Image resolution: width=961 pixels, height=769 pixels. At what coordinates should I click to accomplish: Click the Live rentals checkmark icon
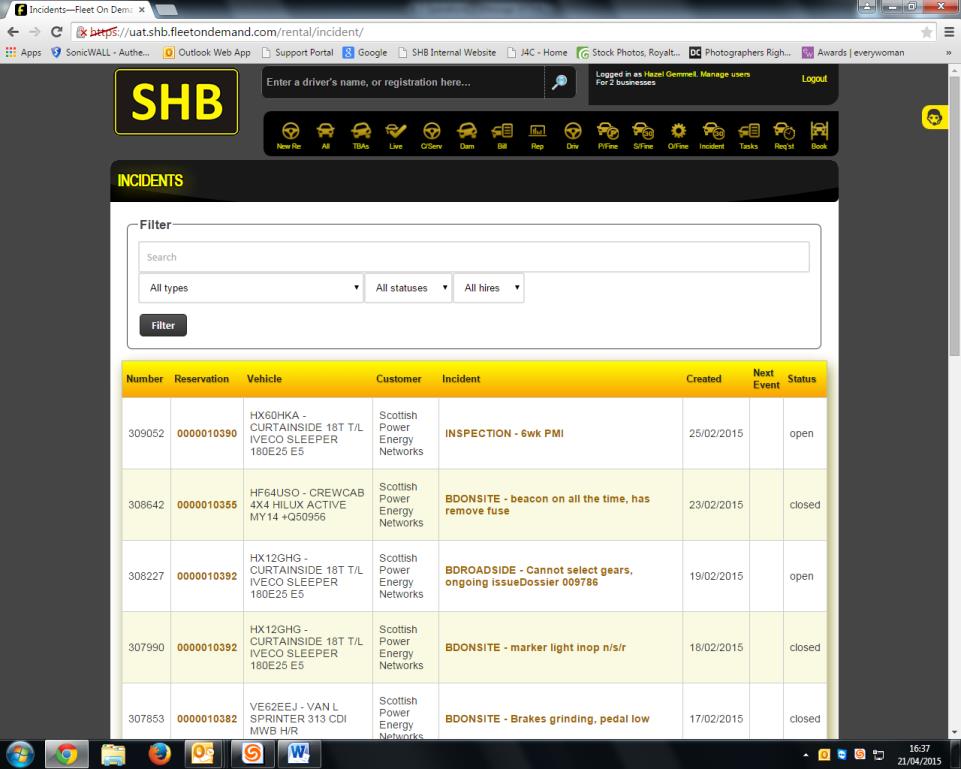pyautogui.click(x=395, y=135)
